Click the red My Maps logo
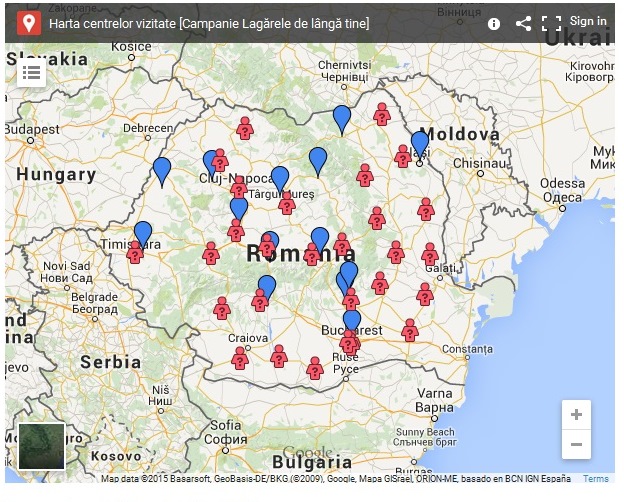Screen dimensions: 624x502 coord(29,23)
